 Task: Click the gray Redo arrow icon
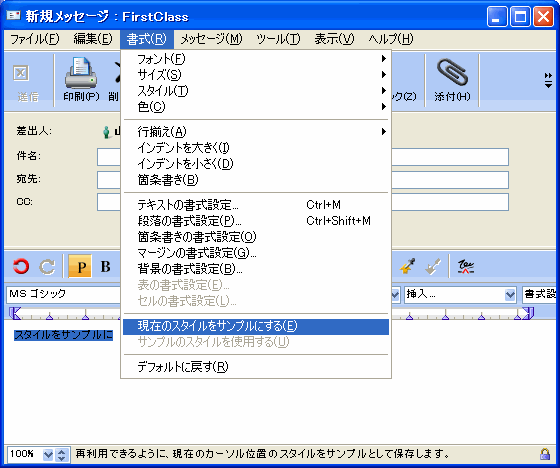pyautogui.click(x=47, y=267)
